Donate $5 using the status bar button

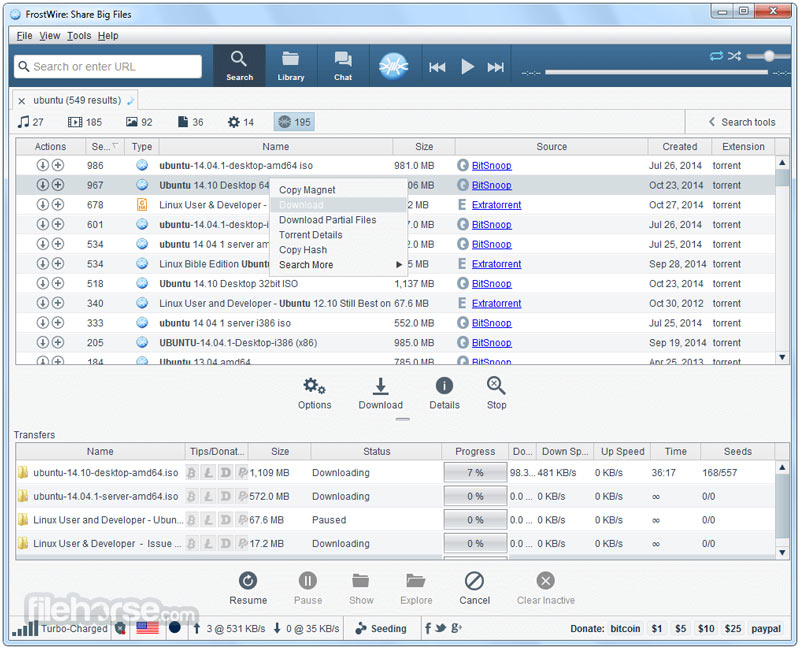click(x=681, y=628)
